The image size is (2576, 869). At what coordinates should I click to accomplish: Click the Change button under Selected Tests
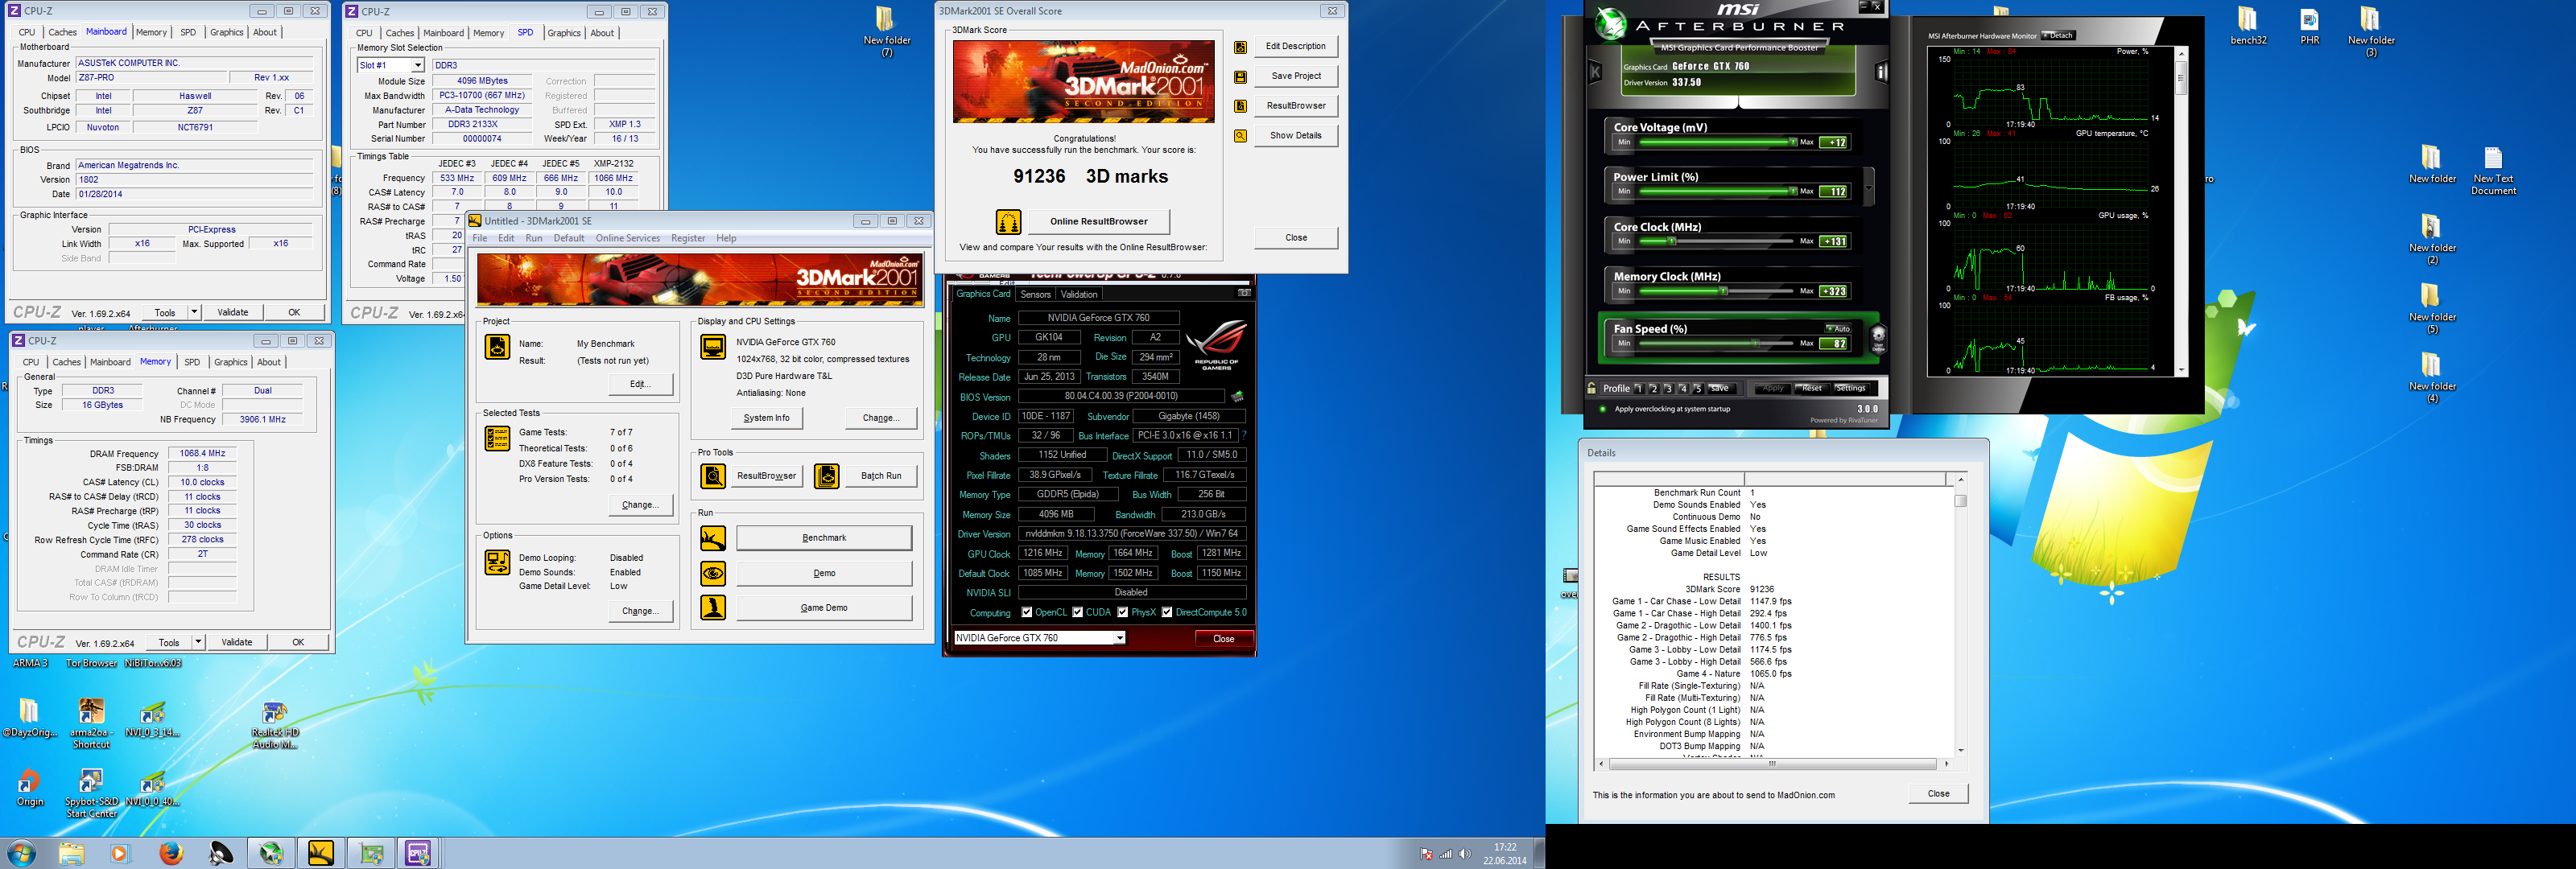click(640, 505)
